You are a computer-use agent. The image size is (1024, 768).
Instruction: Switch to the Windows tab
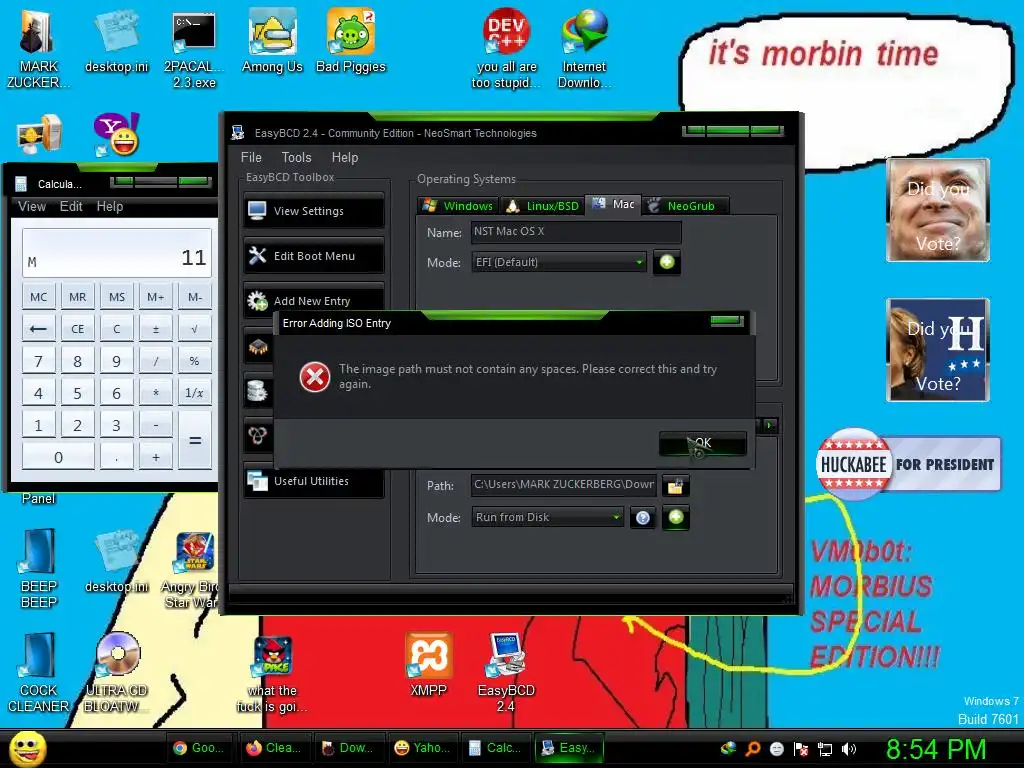(458, 206)
